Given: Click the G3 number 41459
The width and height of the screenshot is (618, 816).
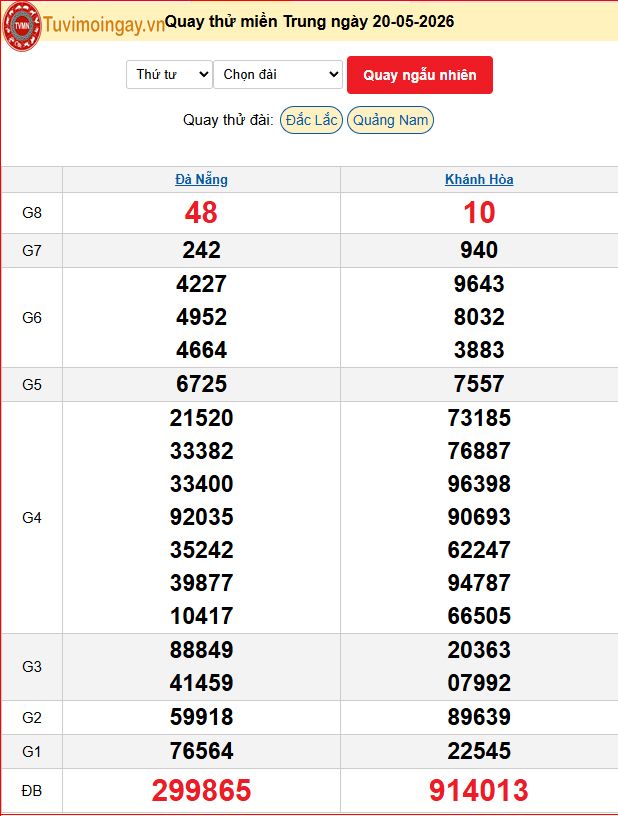Looking at the screenshot, I should tap(201, 683).
